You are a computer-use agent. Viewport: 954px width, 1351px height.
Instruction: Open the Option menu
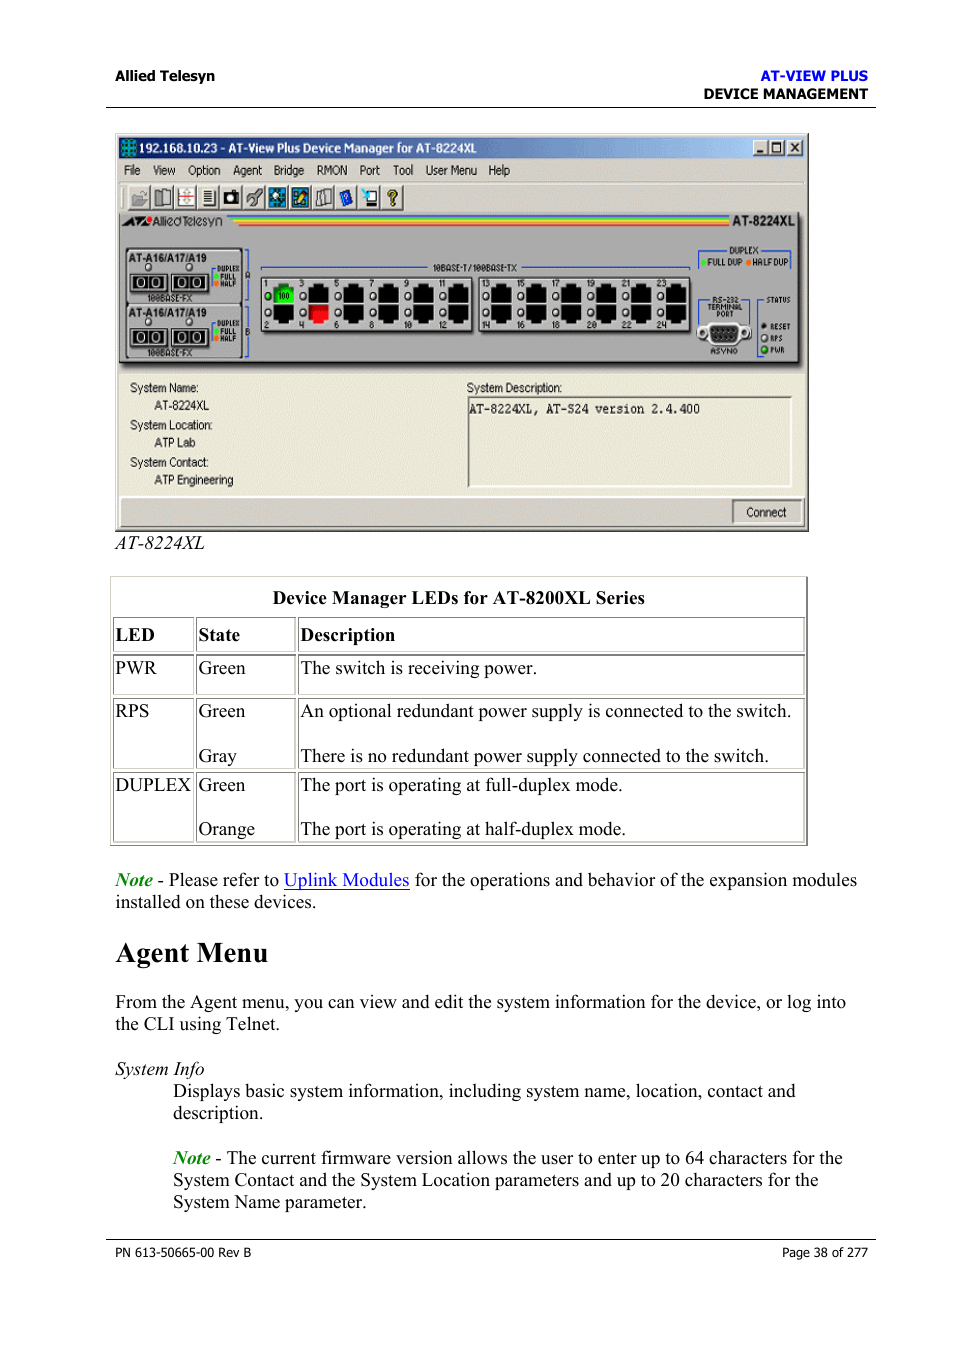click(204, 171)
